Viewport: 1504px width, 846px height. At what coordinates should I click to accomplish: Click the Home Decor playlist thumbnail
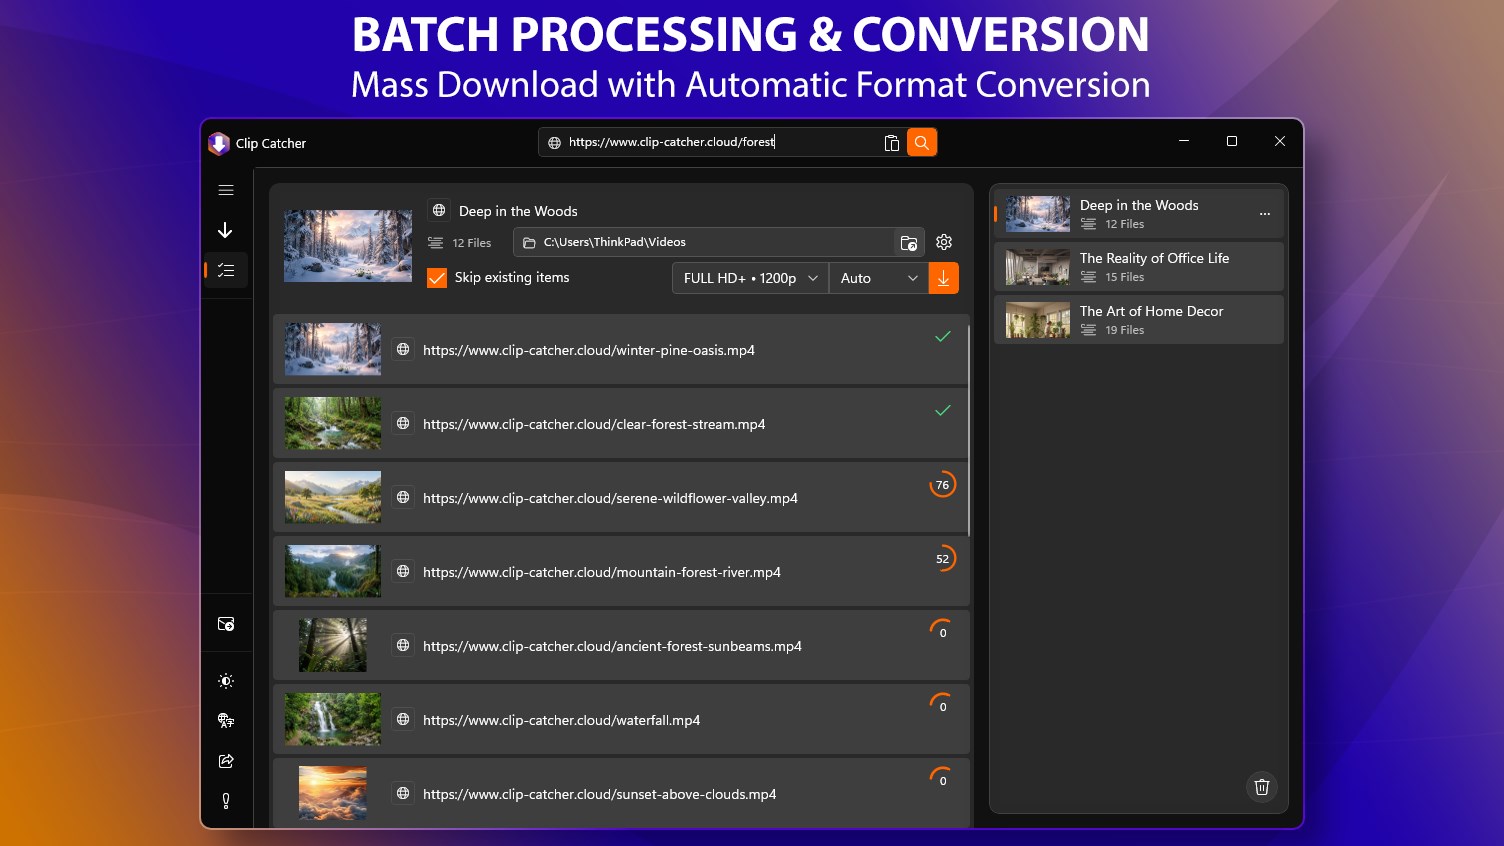1038,320
